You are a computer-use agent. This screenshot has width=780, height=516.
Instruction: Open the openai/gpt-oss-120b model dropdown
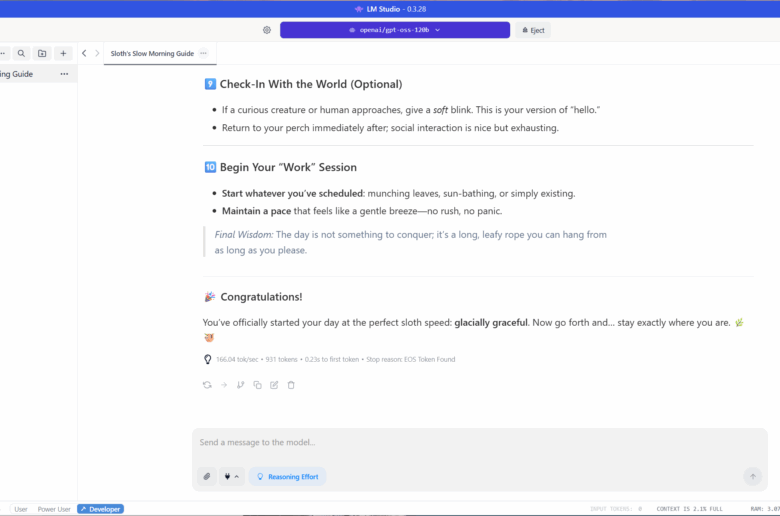[x=394, y=30]
